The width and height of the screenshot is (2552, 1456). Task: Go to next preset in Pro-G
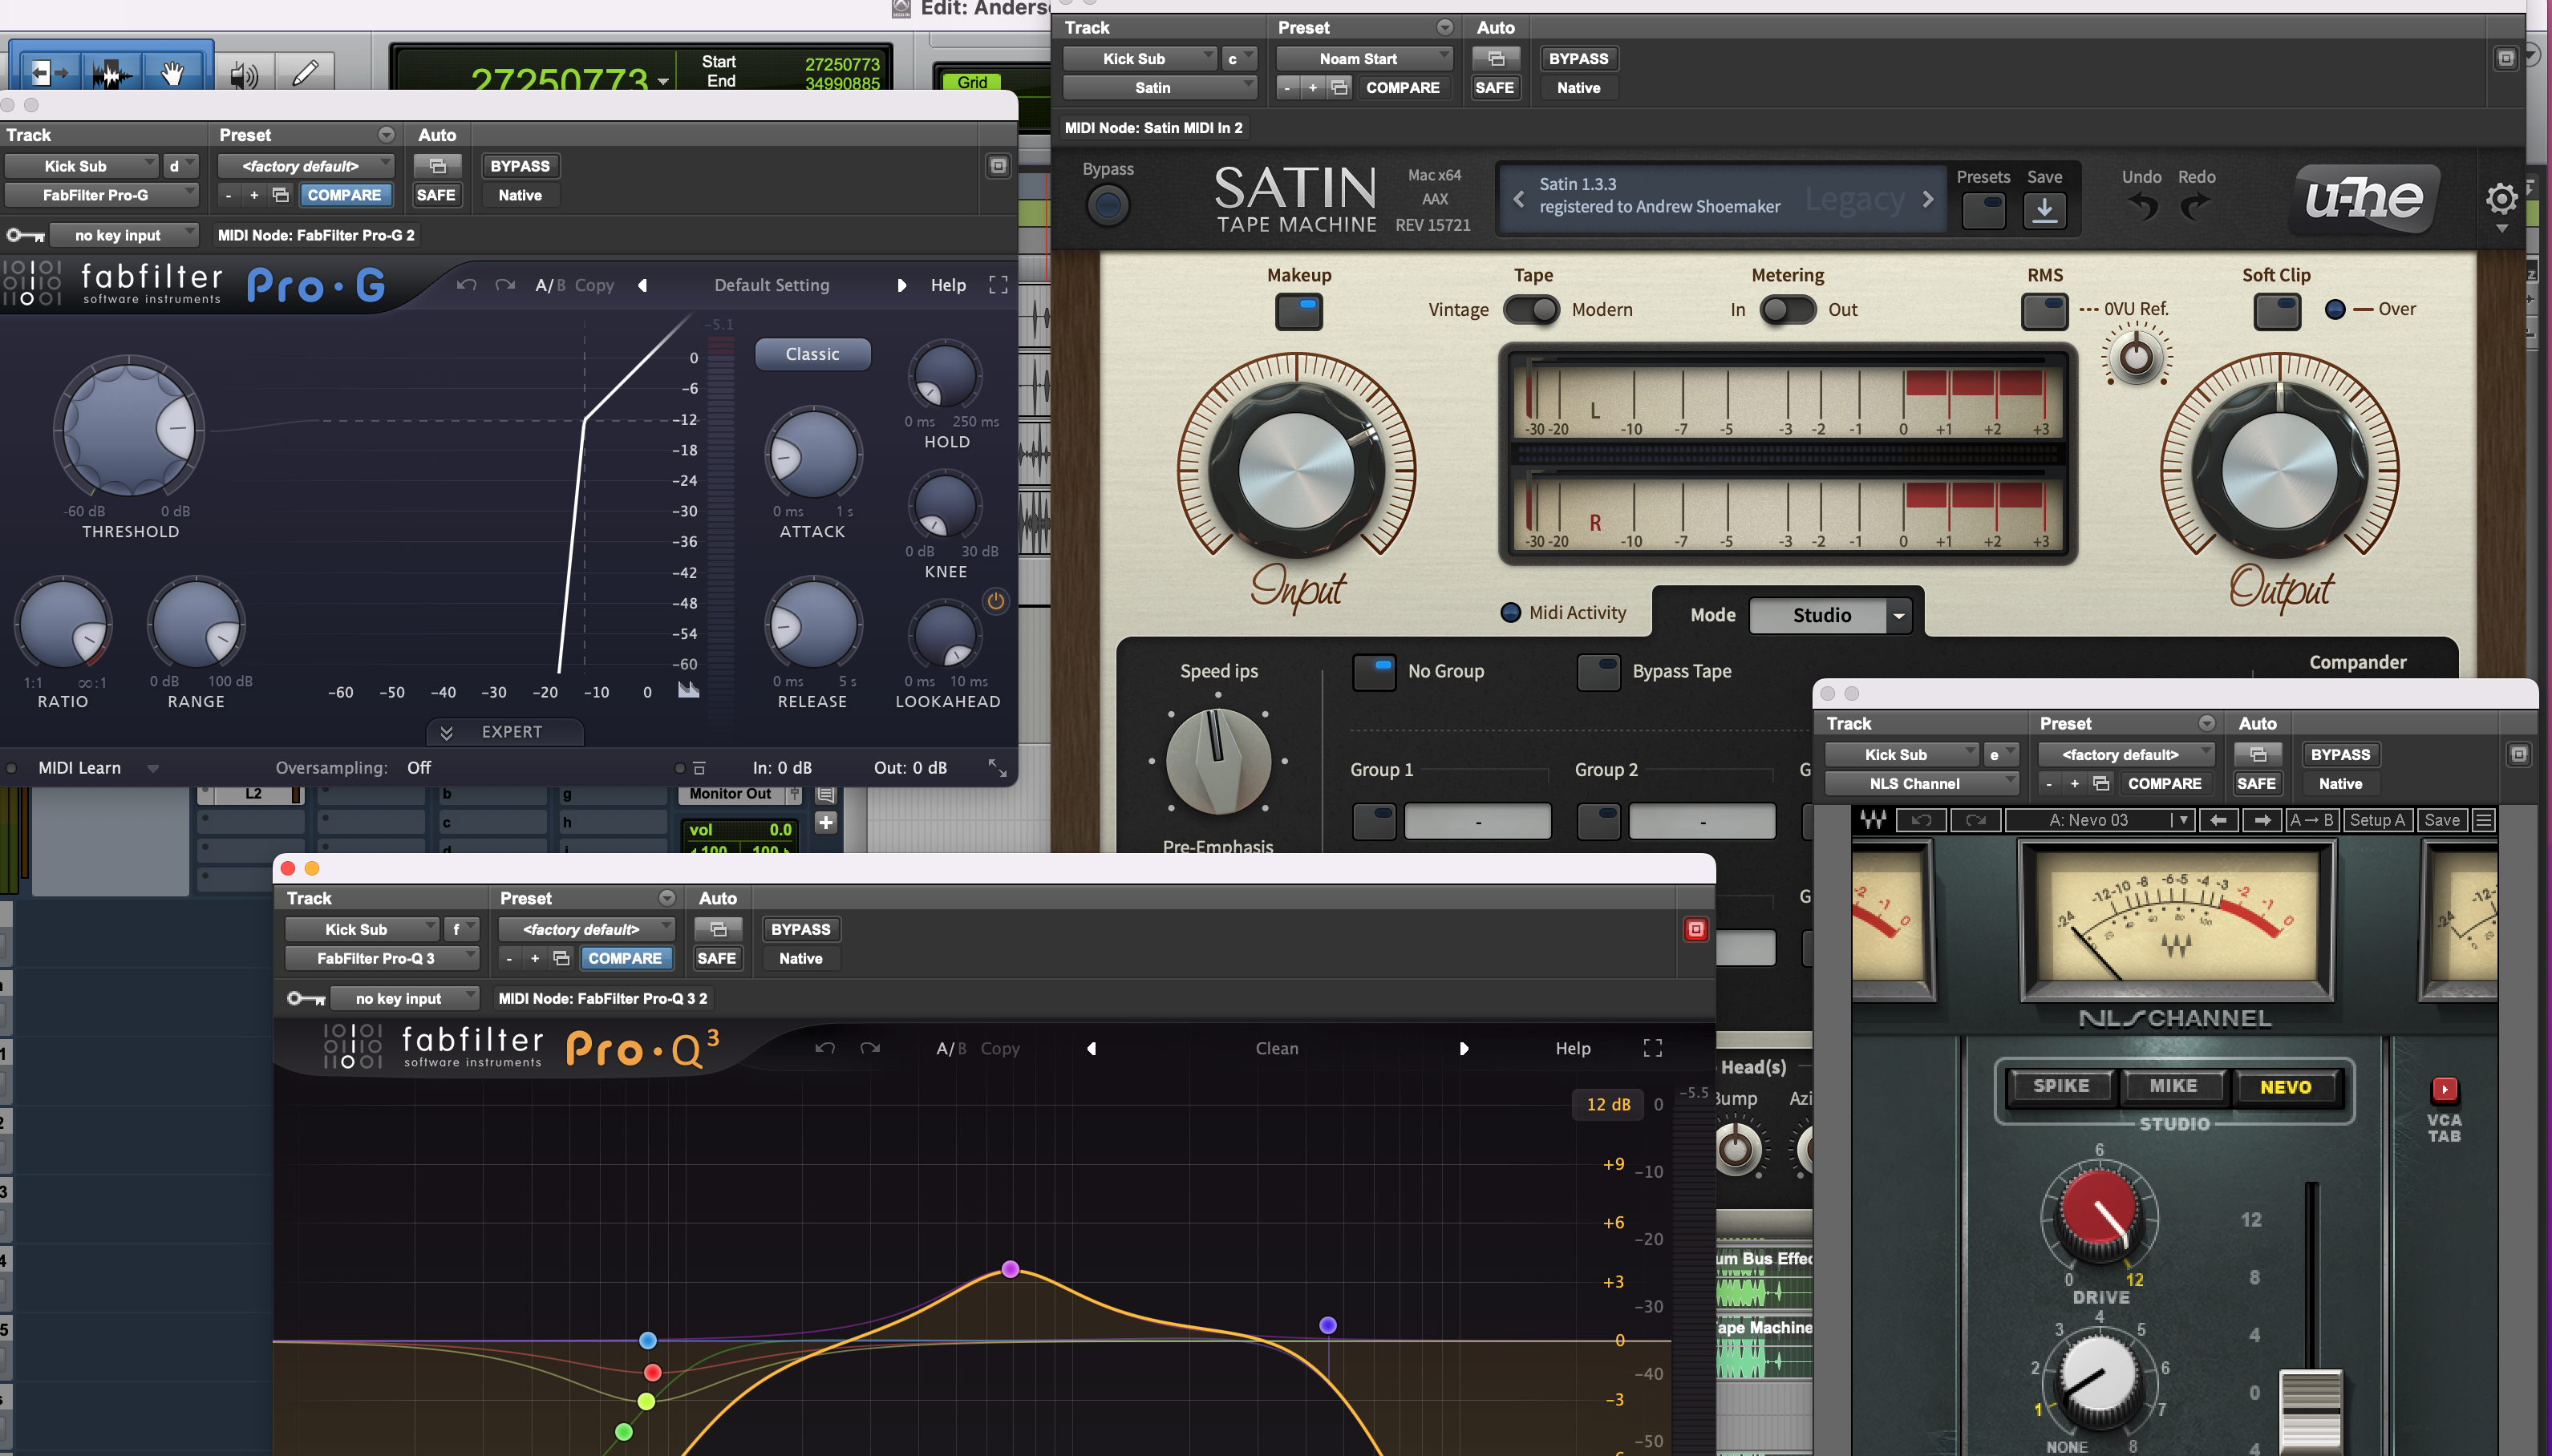tap(901, 285)
